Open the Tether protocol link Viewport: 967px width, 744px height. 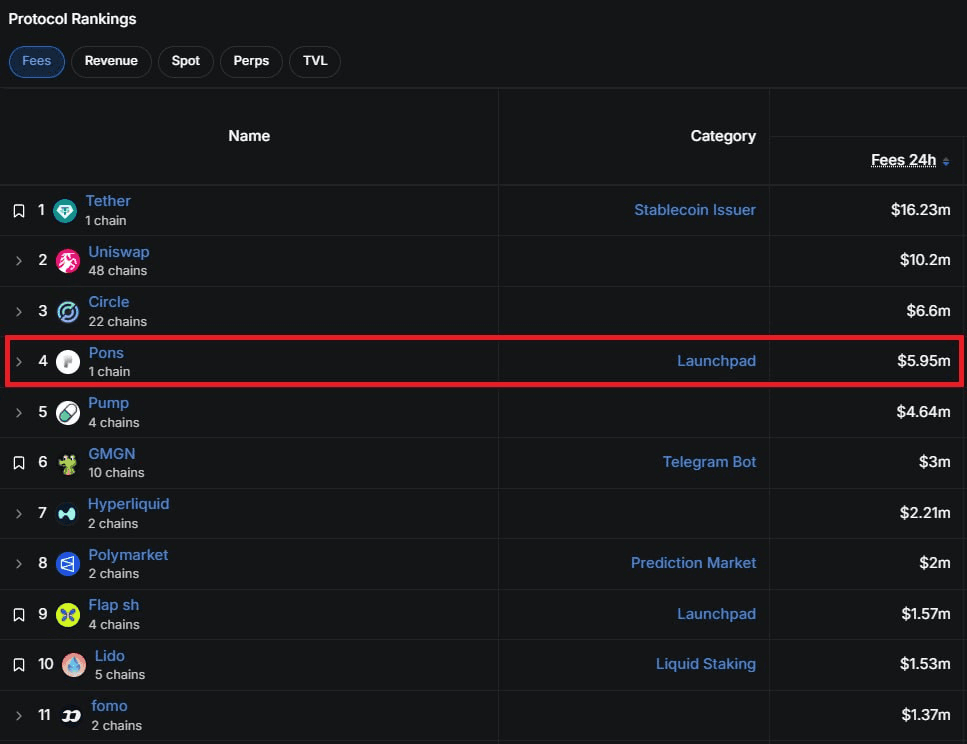(x=108, y=201)
